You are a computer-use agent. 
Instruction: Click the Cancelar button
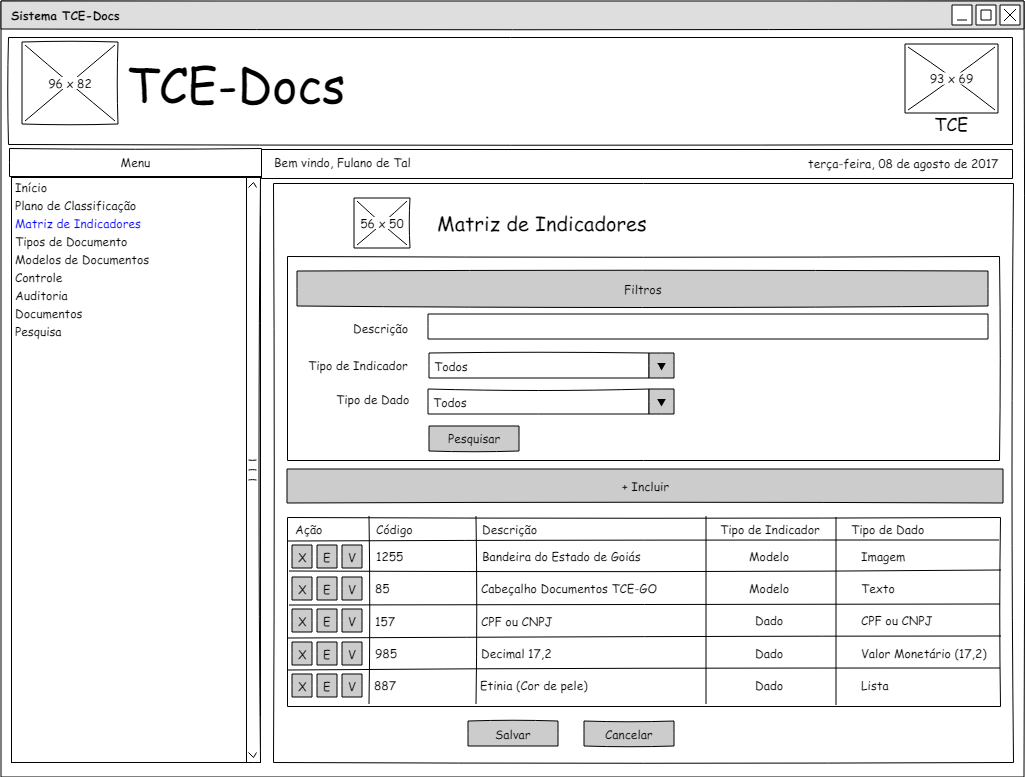coord(628,734)
